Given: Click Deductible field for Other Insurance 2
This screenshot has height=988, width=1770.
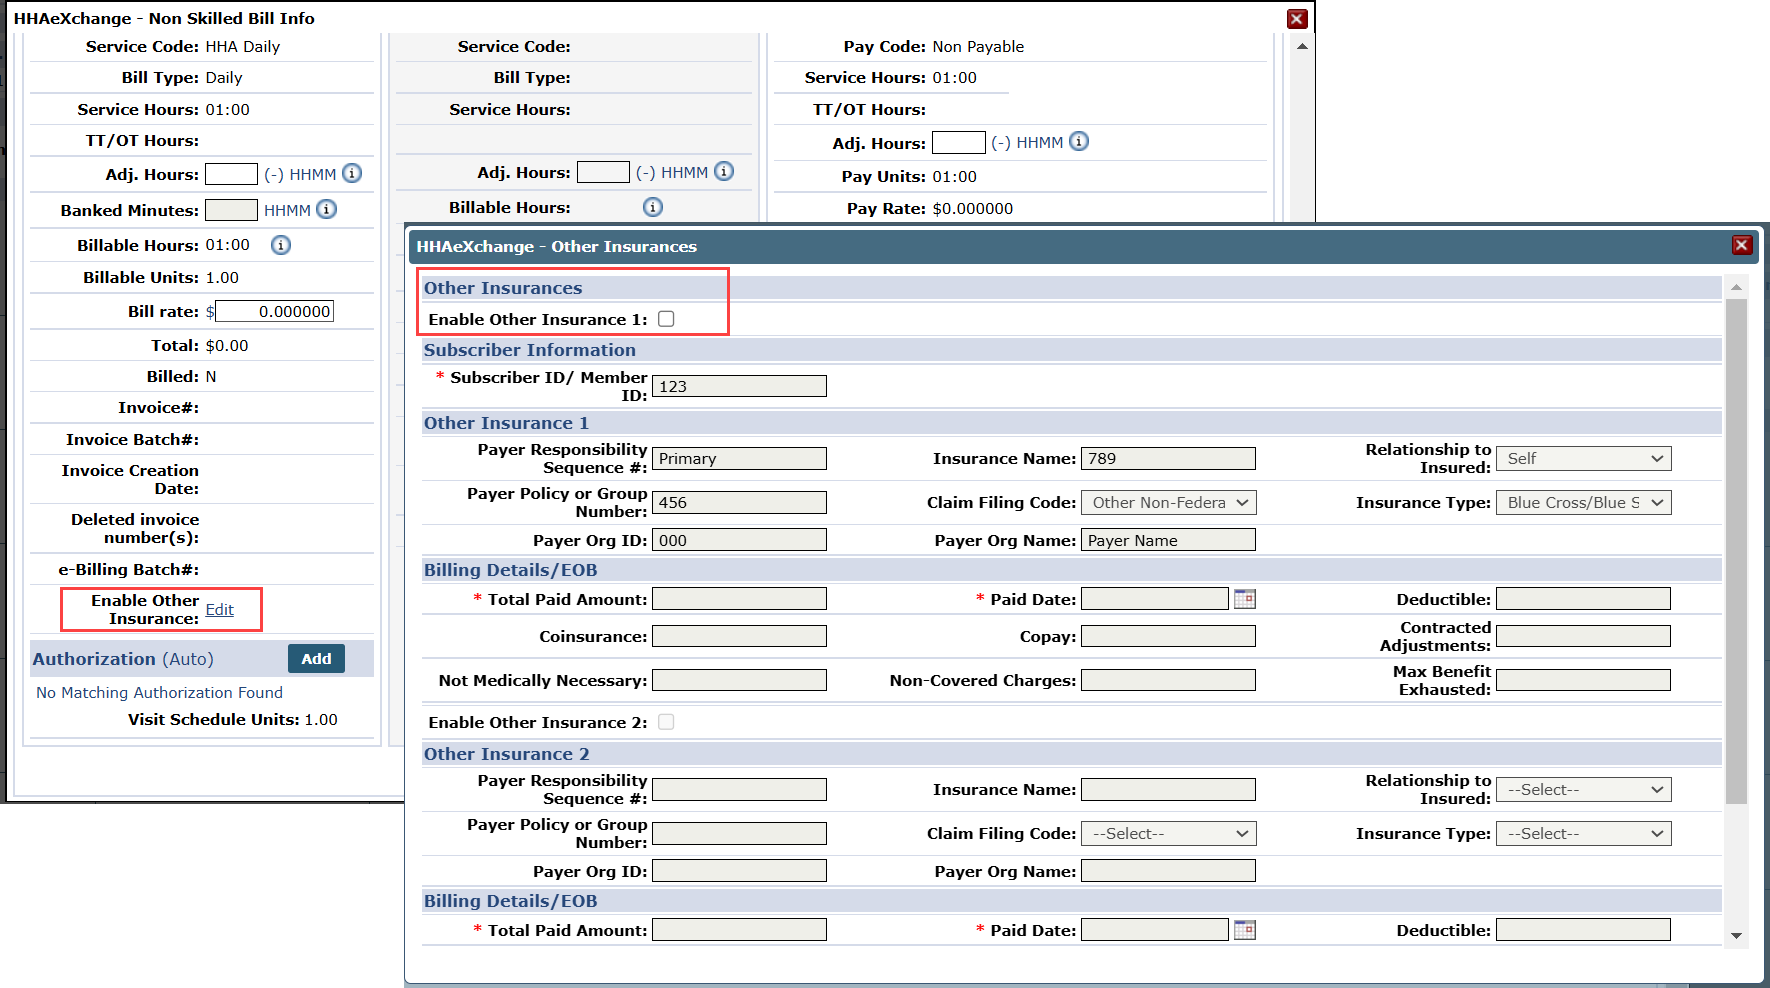Looking at the screenshot, I should point(1583,930).
